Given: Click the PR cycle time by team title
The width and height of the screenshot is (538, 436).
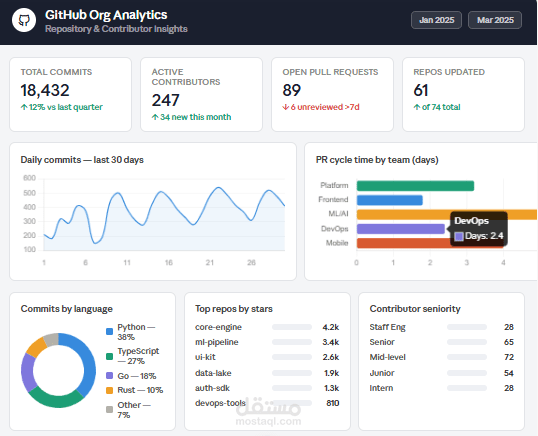Looking at the screenshot, I should tap(377, 160).
